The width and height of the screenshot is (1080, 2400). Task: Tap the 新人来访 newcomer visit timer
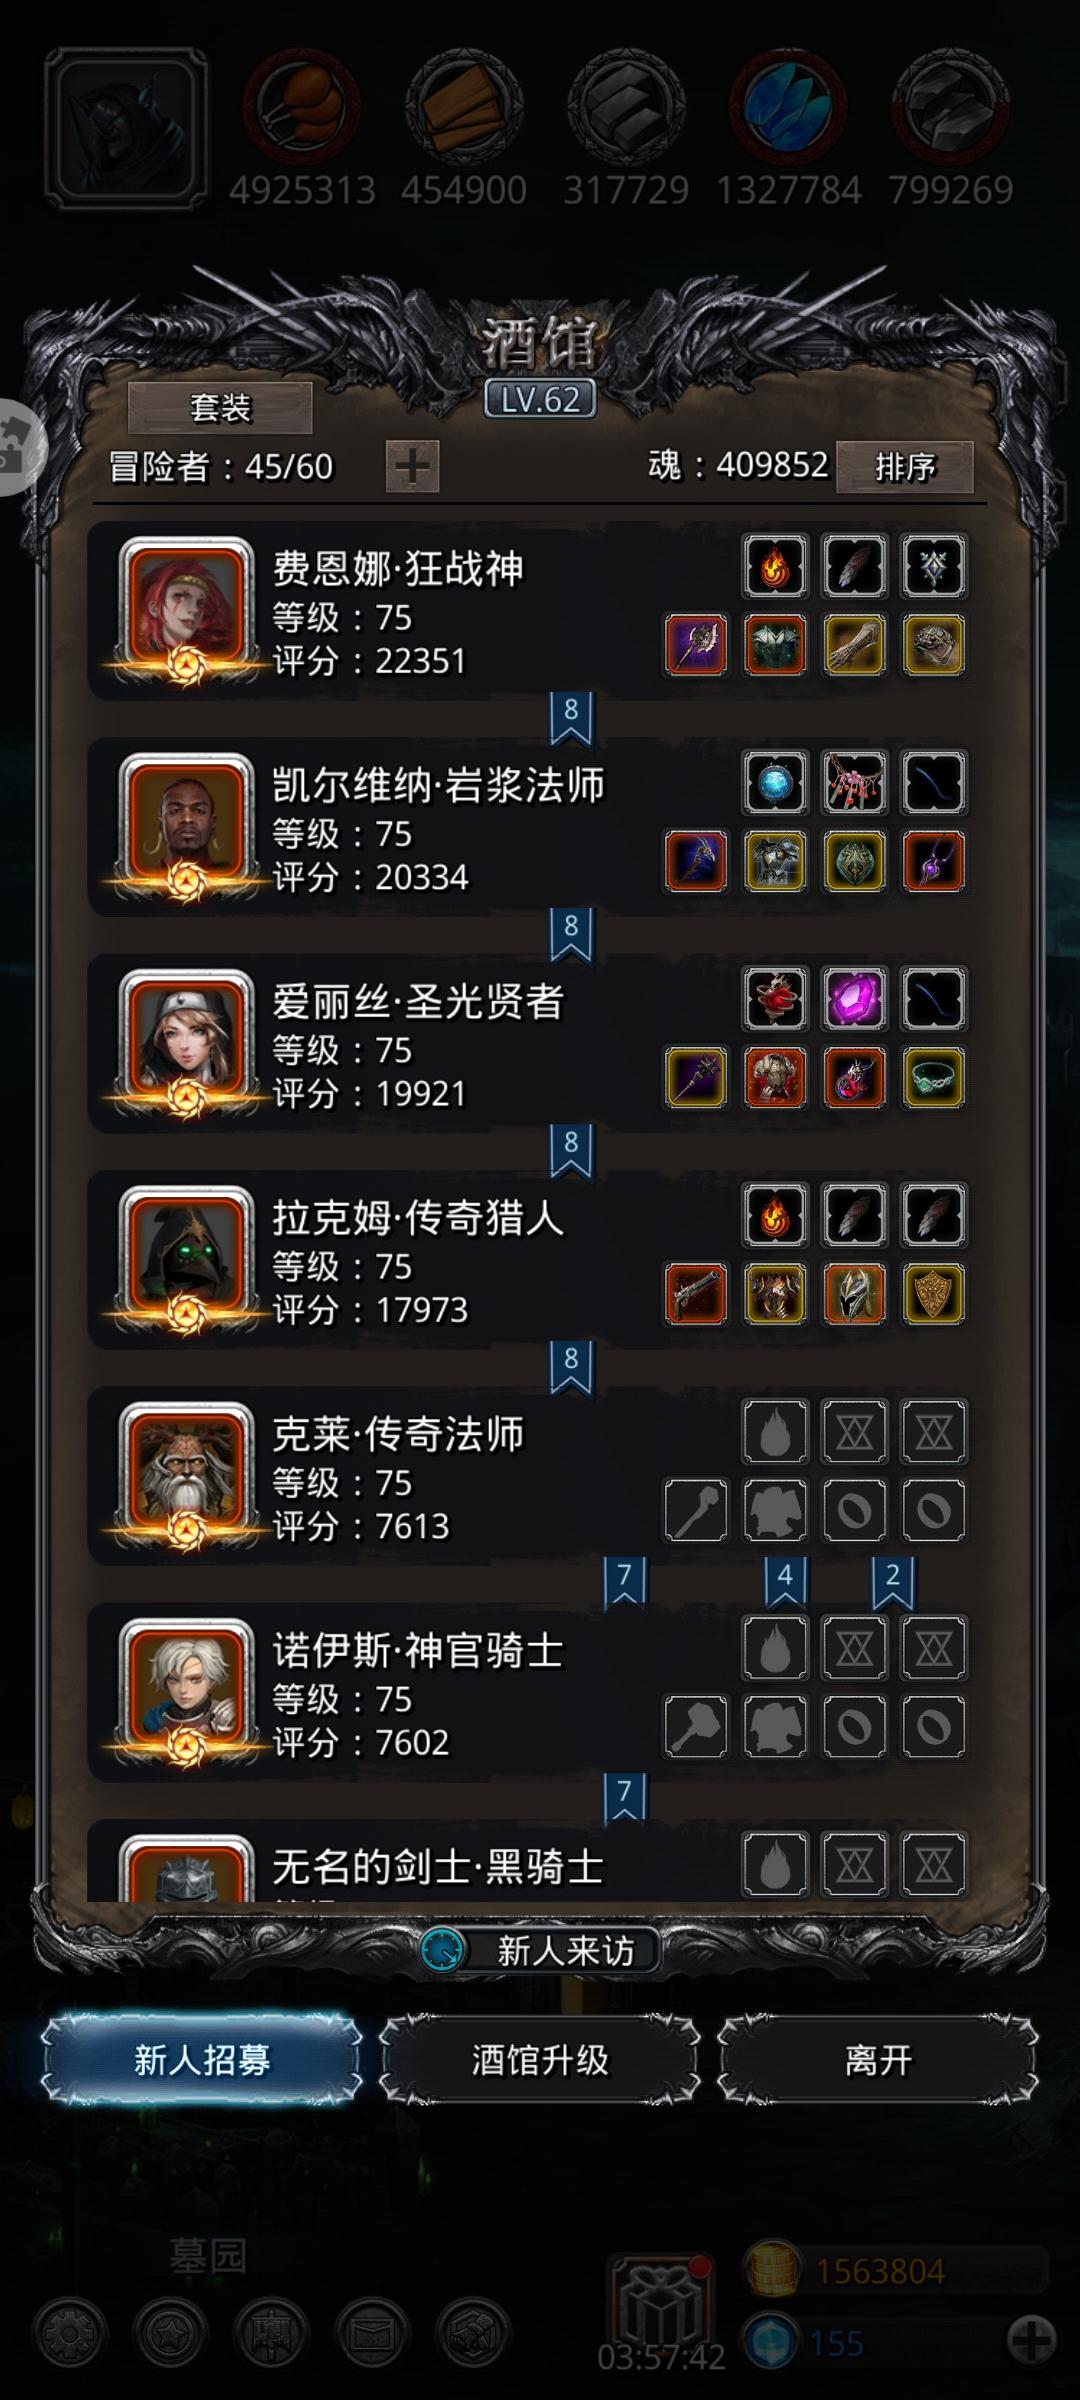click(540, 1950)
